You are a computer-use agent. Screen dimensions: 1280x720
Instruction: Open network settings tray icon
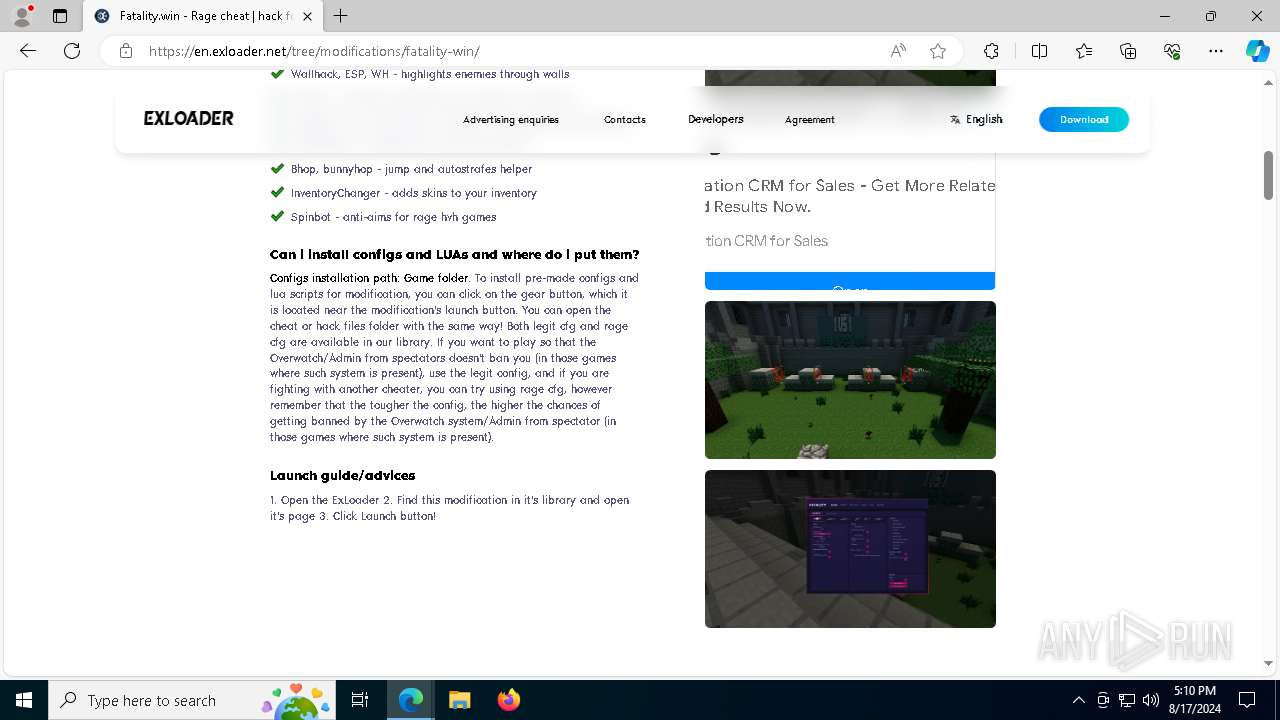pyautogui.click(x=1127, y=700)
